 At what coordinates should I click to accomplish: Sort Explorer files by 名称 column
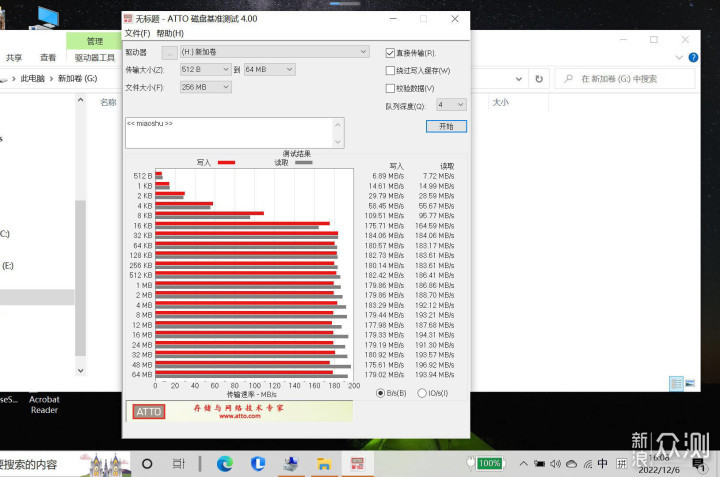[x=108, y=102]
